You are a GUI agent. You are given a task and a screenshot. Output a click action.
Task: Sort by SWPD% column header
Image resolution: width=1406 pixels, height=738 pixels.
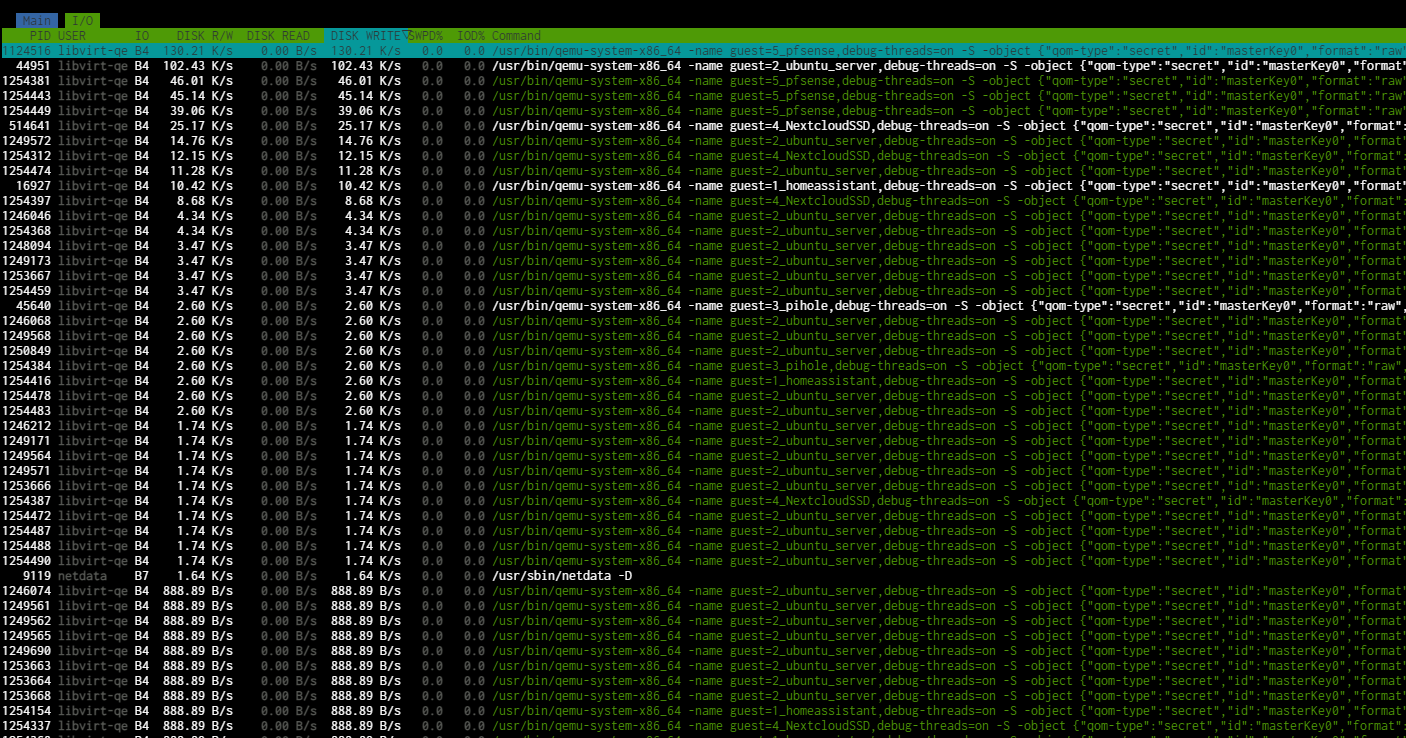point(426,36)
